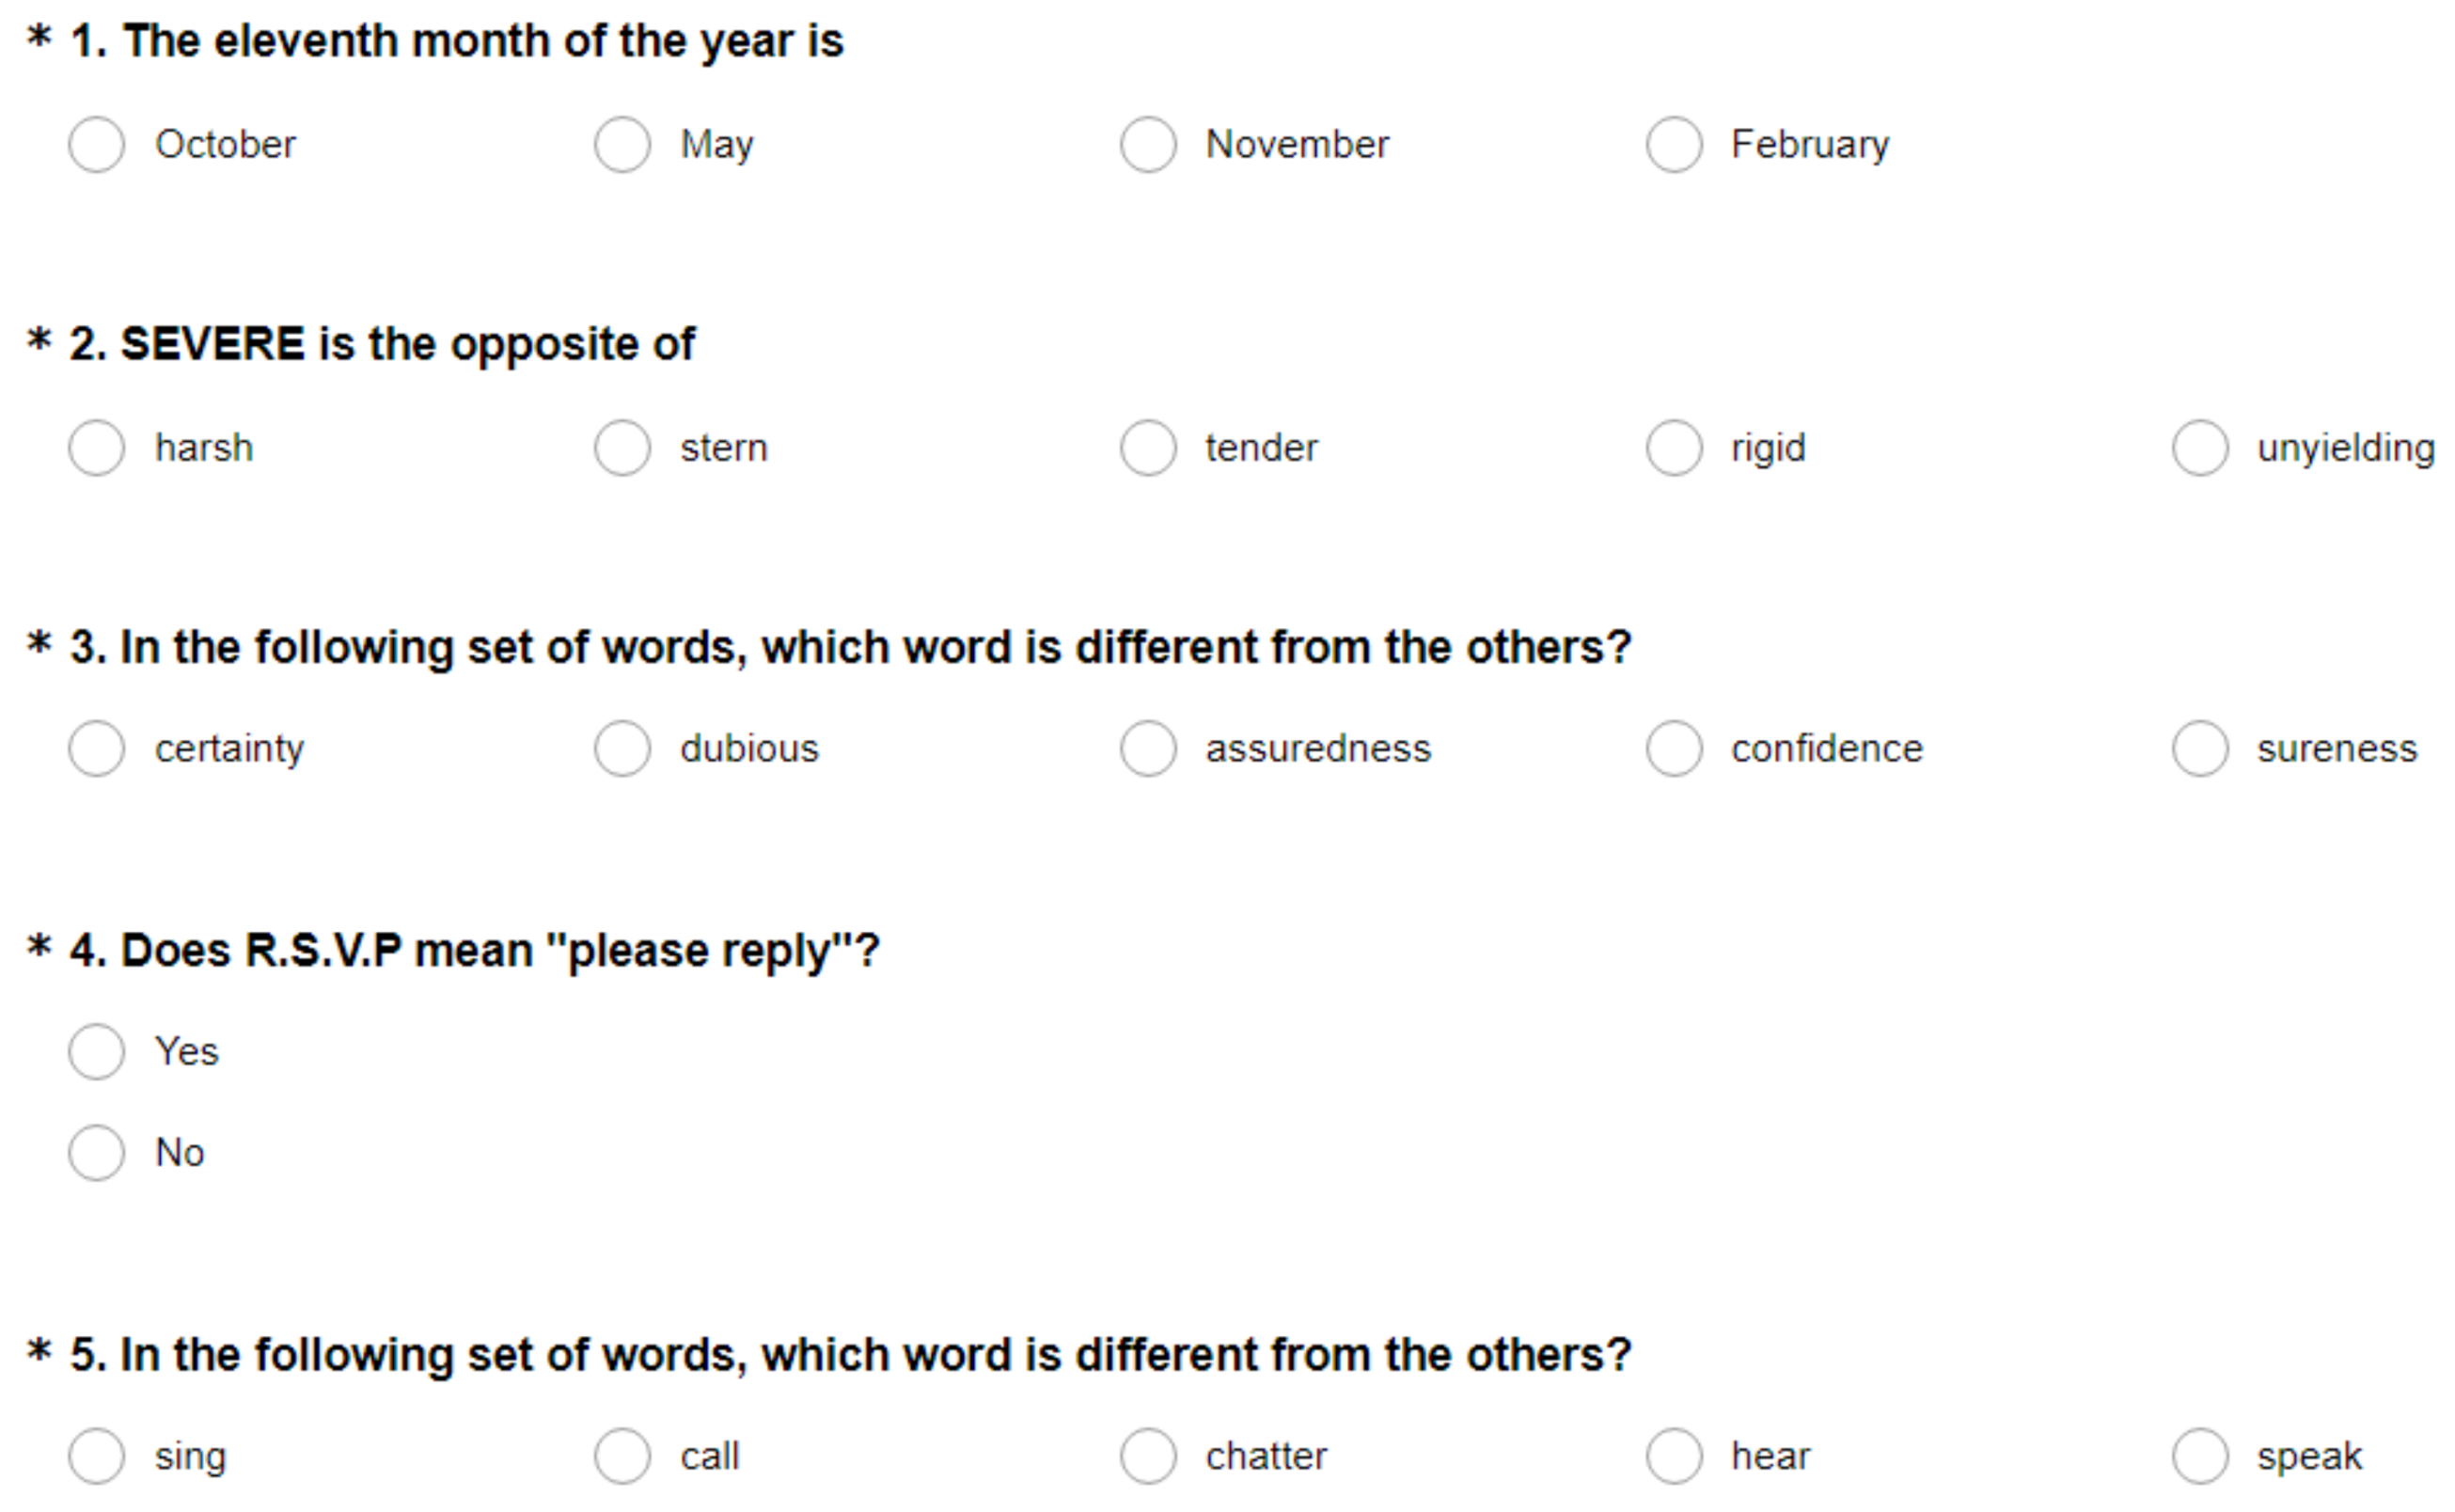Viewport: 2455px width, 1512px height.
Task: Select sing in question 5
Action: coord(97,1456)
